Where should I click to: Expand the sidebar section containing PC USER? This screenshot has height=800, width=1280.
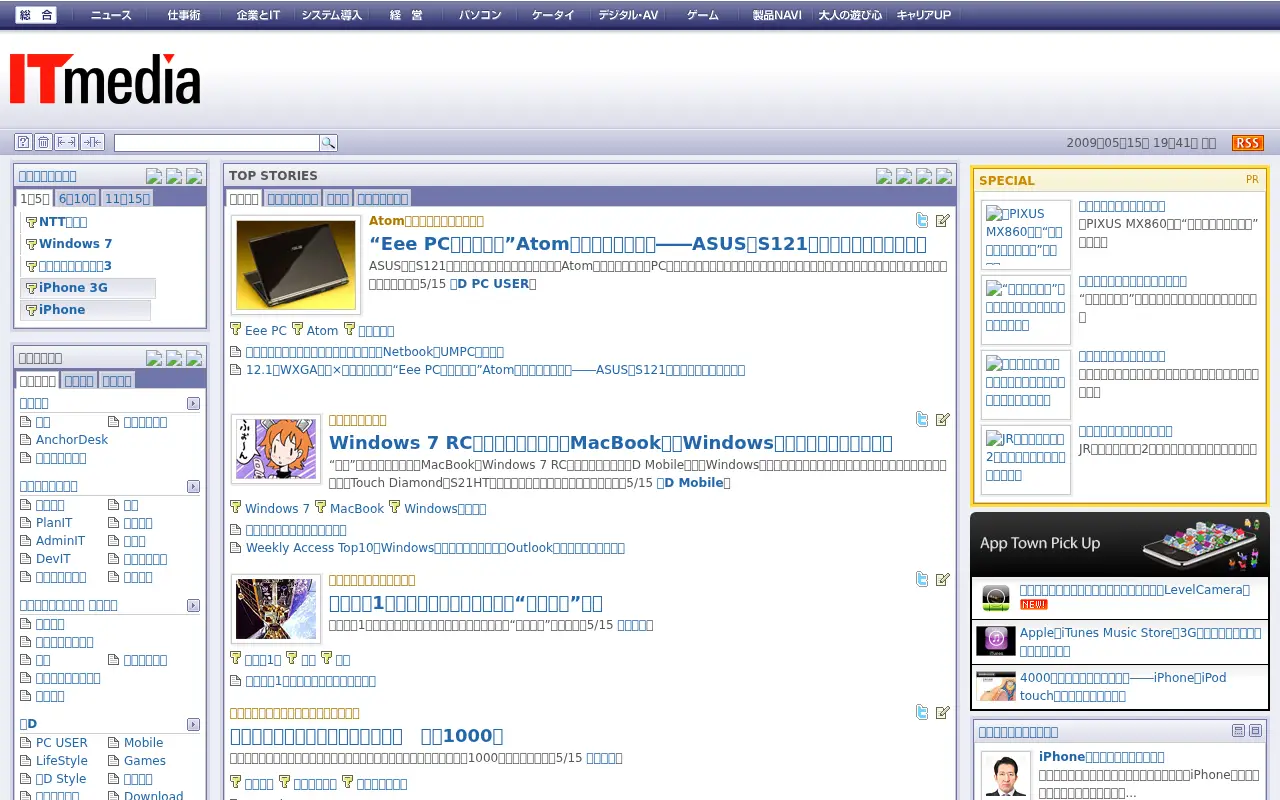pos(193,724)
